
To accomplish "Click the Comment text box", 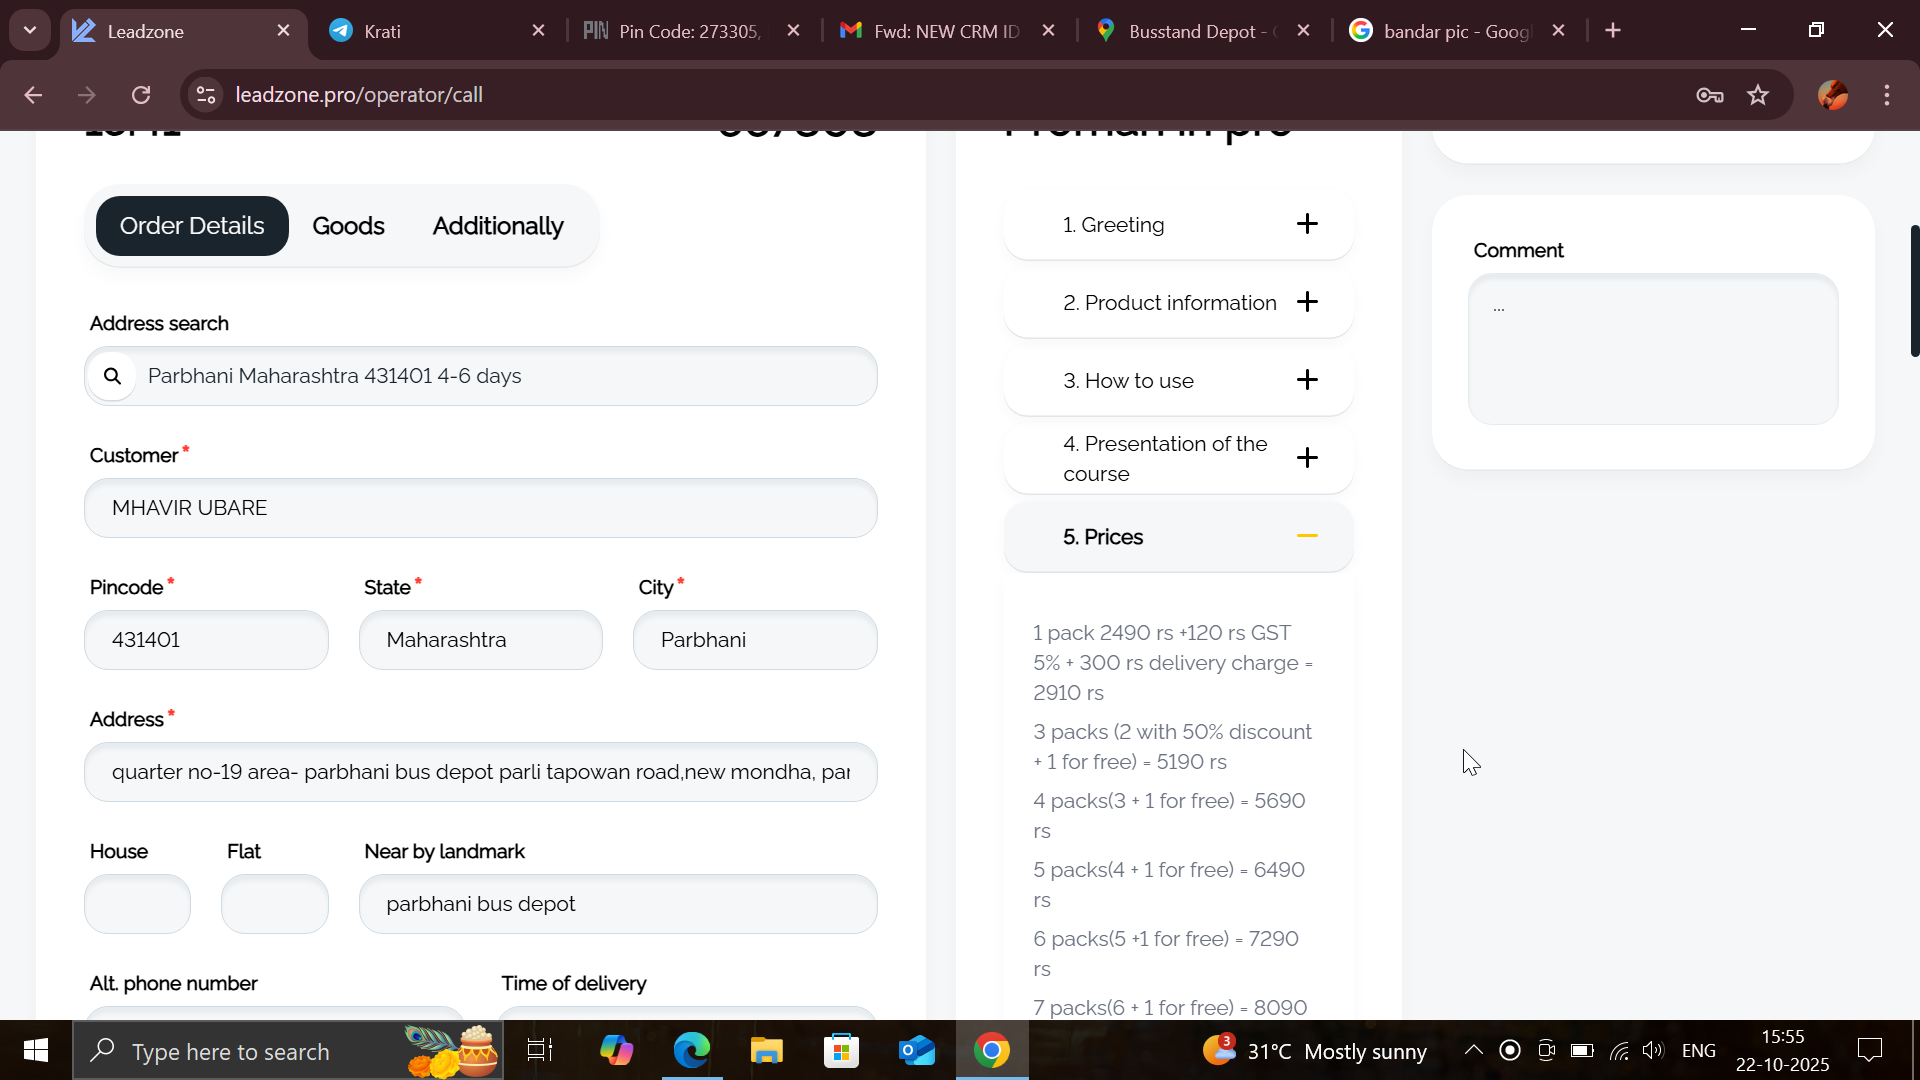I will tap(1652, 349).
